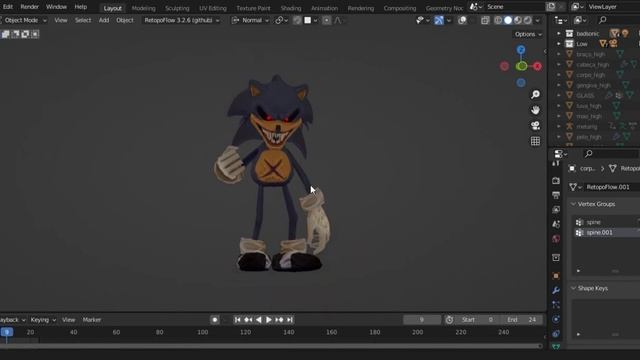Toggle the gizmo display button
This screenshot has width=640, height=360.
click(439, 20)
